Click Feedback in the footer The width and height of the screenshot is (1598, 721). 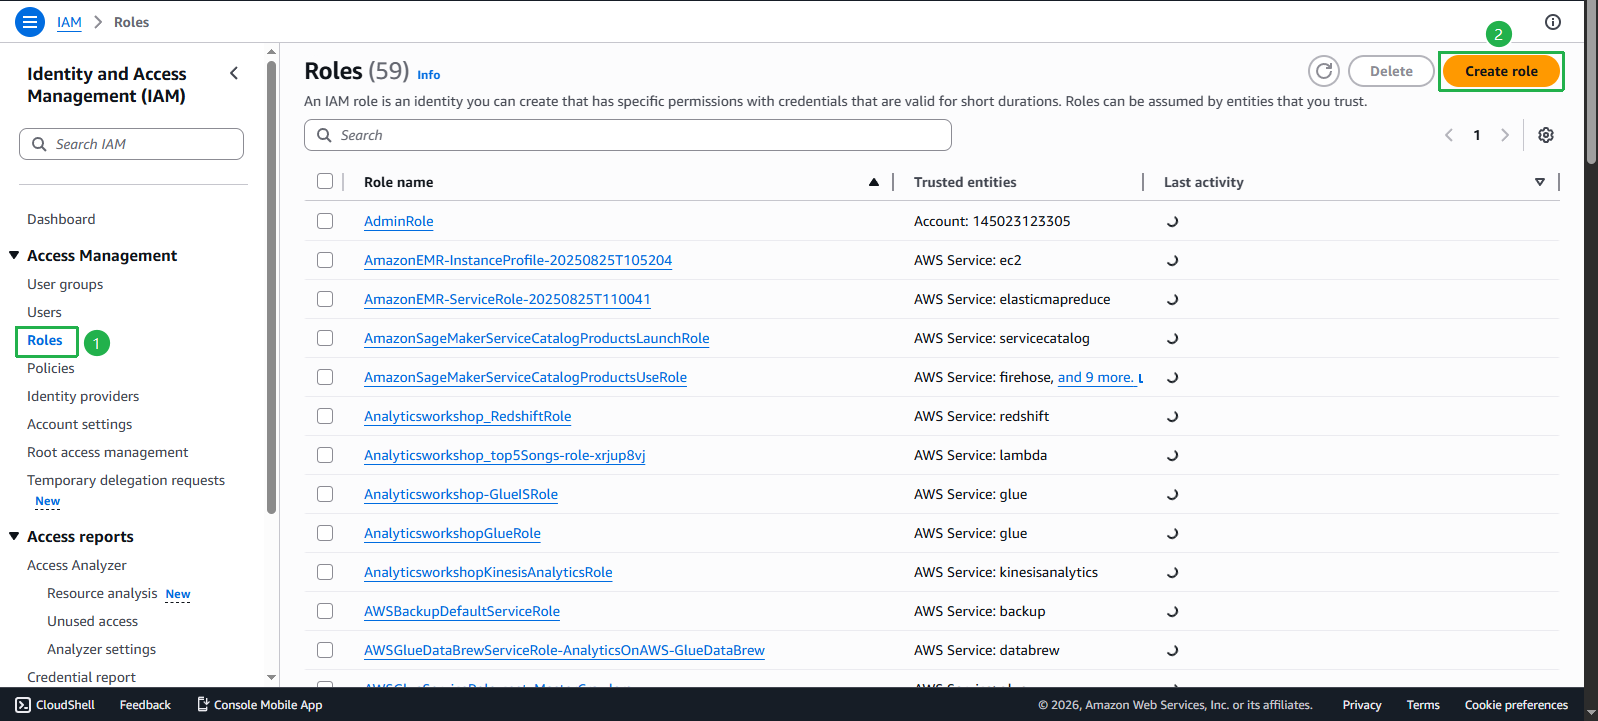tap(145, 705)
